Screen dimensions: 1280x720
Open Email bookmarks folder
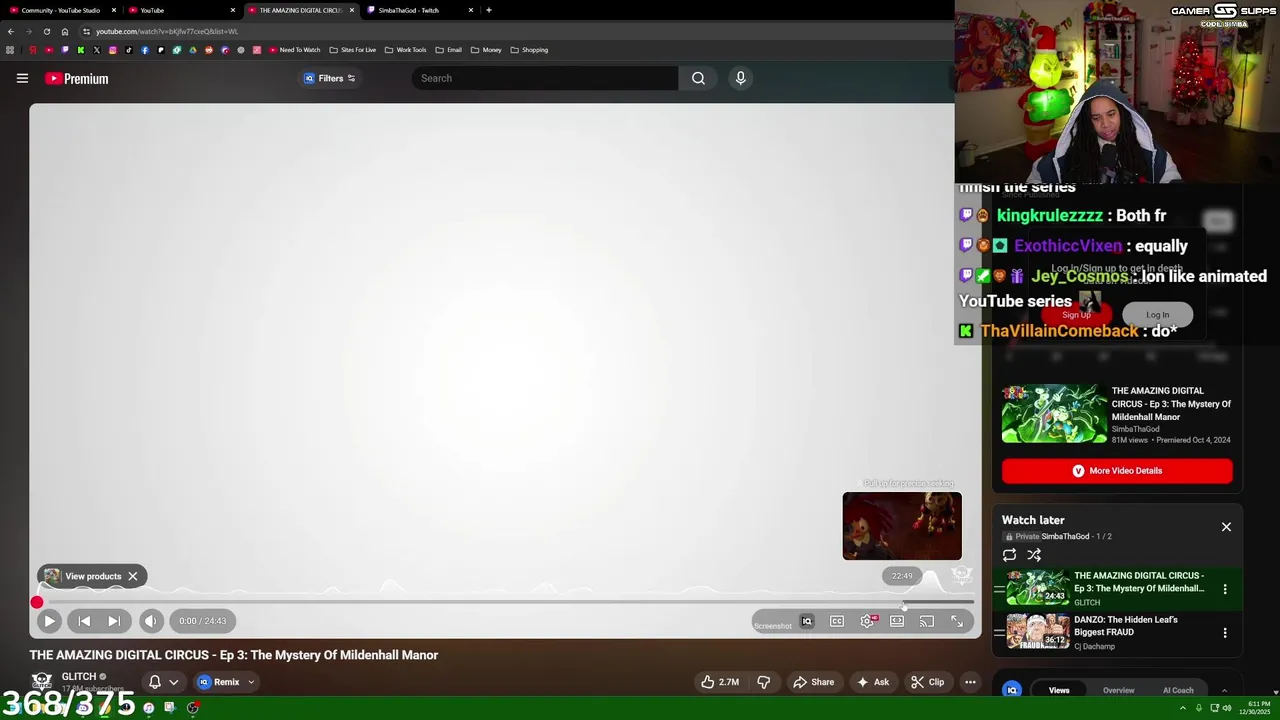(448, 50)
